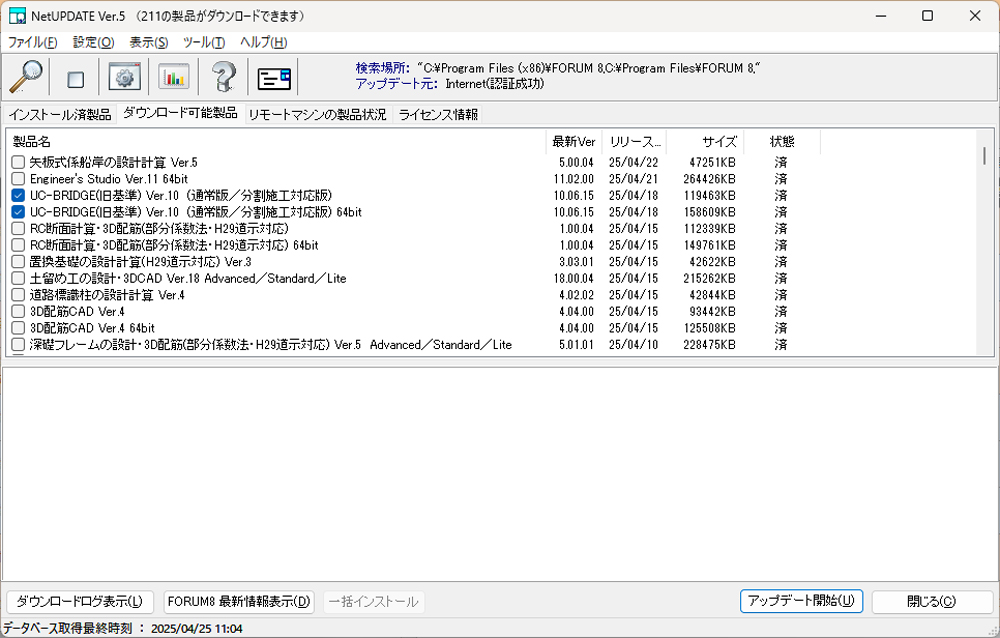Click release date 25/04/22
1000x638 pixels.
pyautogui.click(x=633, y=162)
